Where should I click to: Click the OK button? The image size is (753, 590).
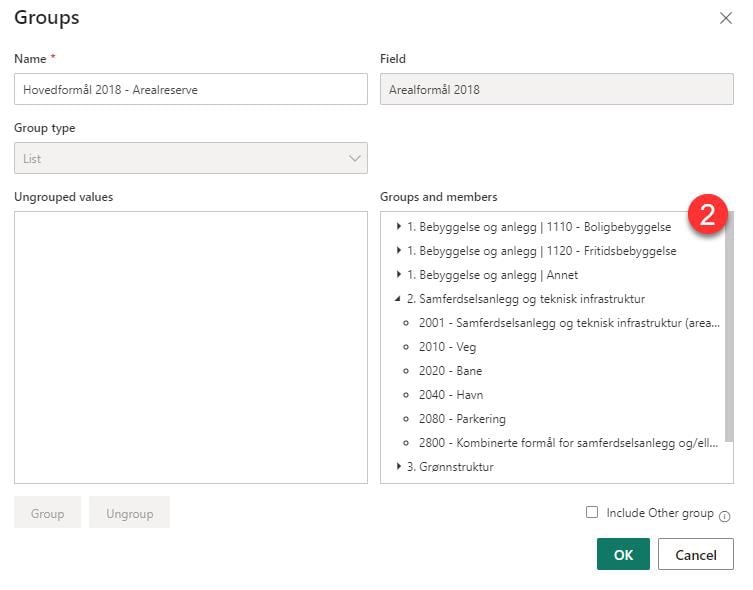(623, 555)
